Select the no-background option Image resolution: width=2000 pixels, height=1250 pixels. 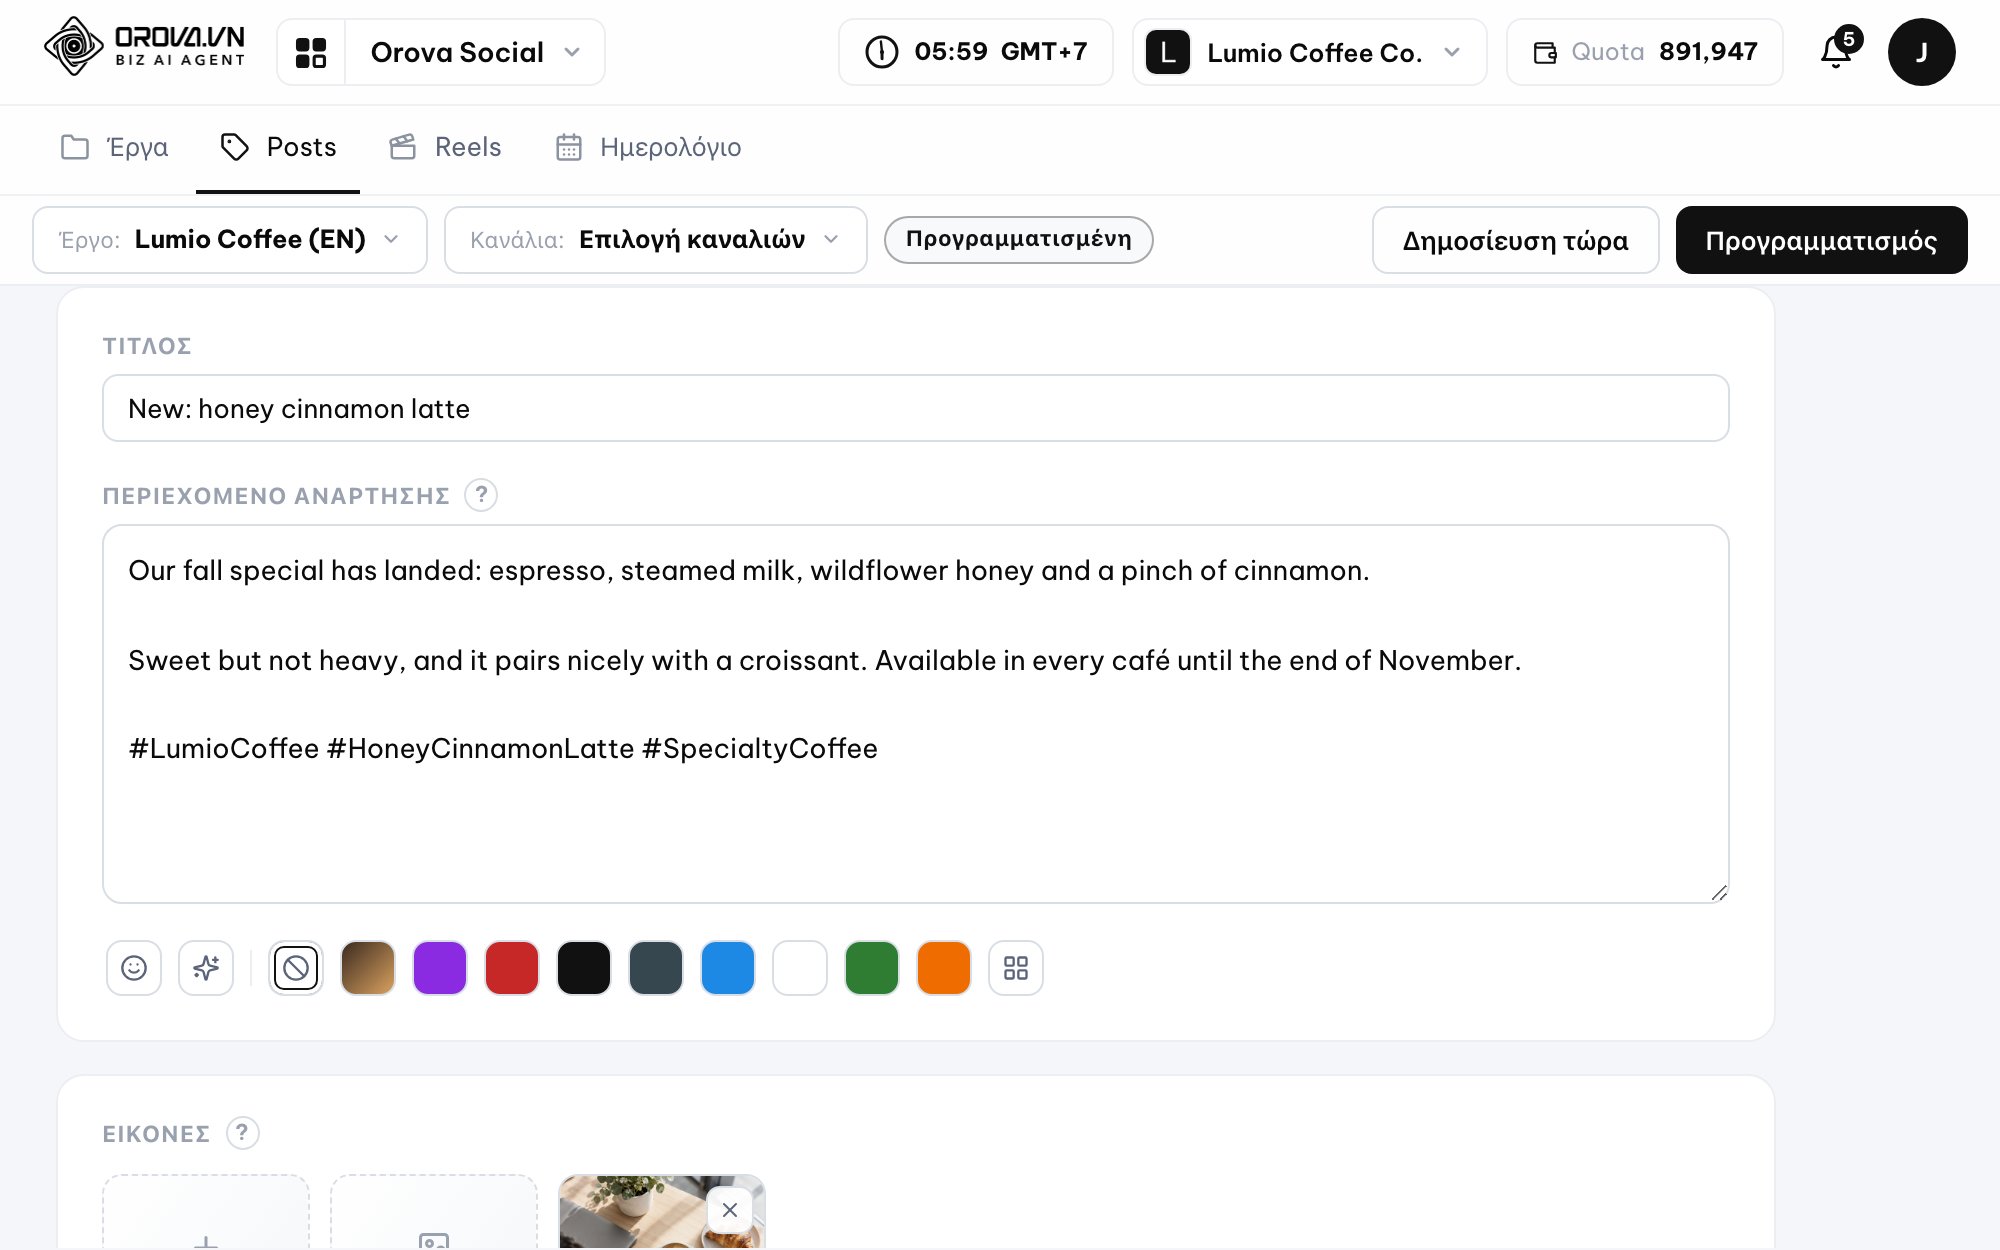(296, 968)
